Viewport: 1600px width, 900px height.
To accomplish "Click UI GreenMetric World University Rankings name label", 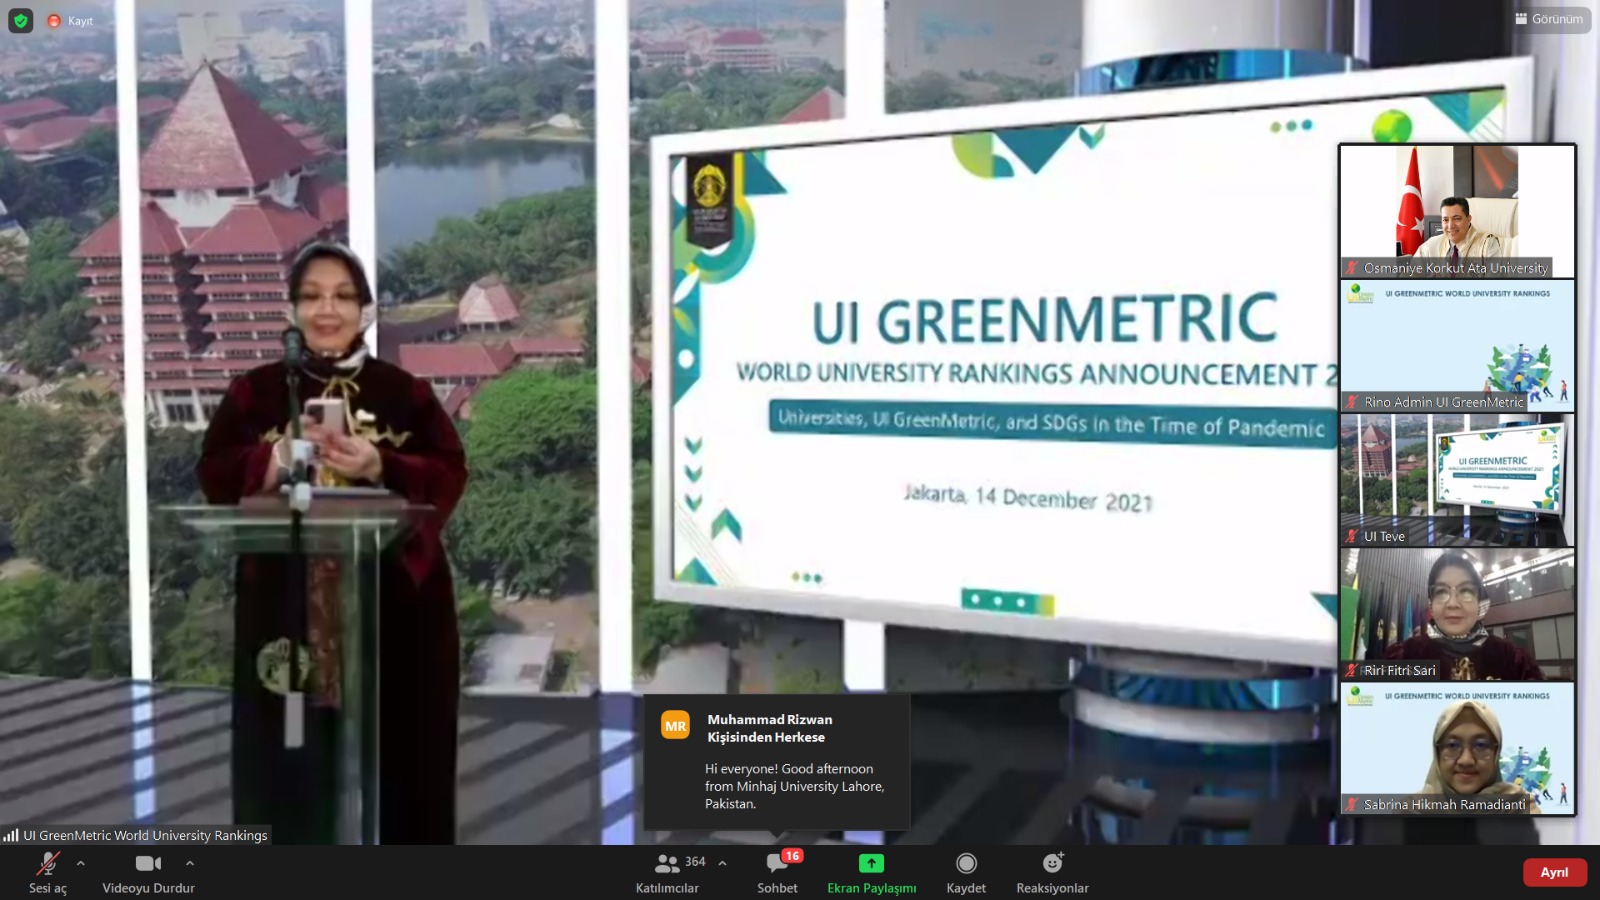I will pyautogui.click(x=145, y=836).
